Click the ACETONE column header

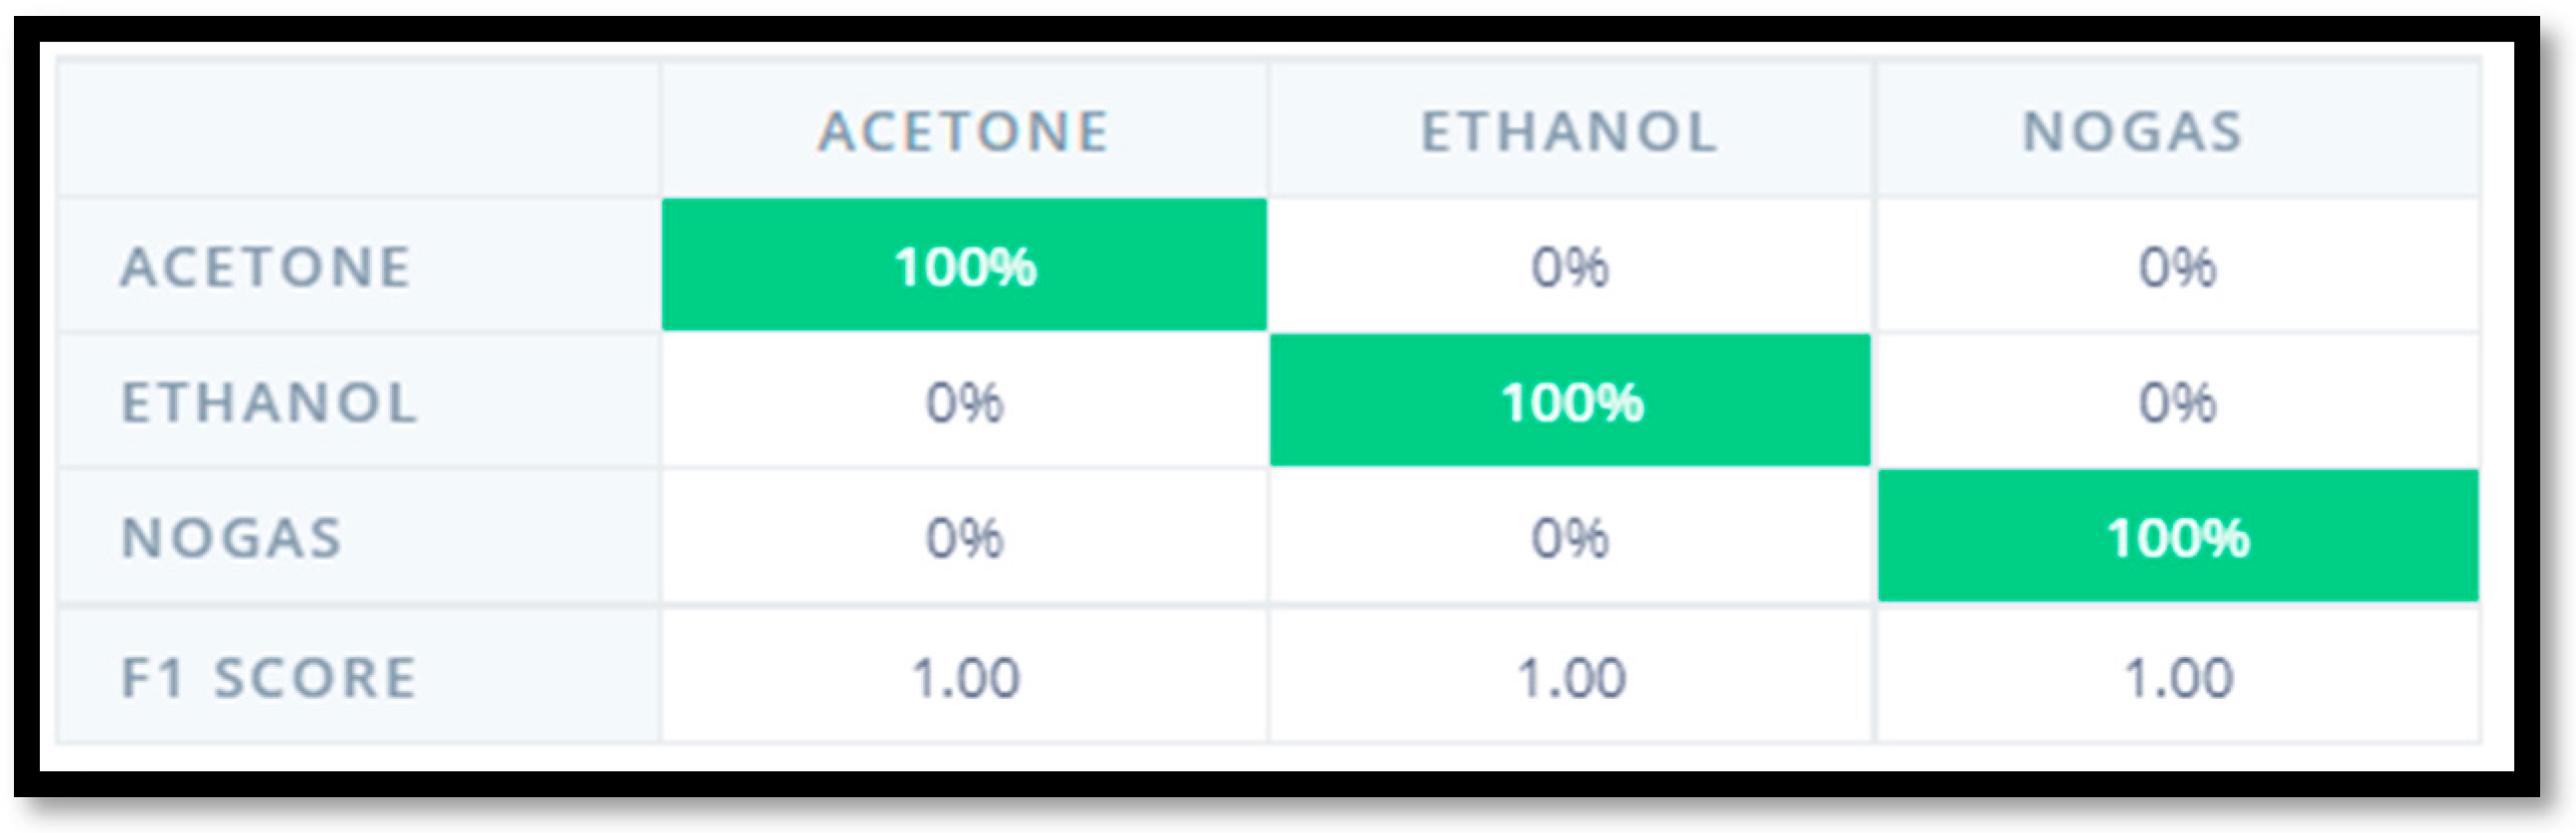964,132
